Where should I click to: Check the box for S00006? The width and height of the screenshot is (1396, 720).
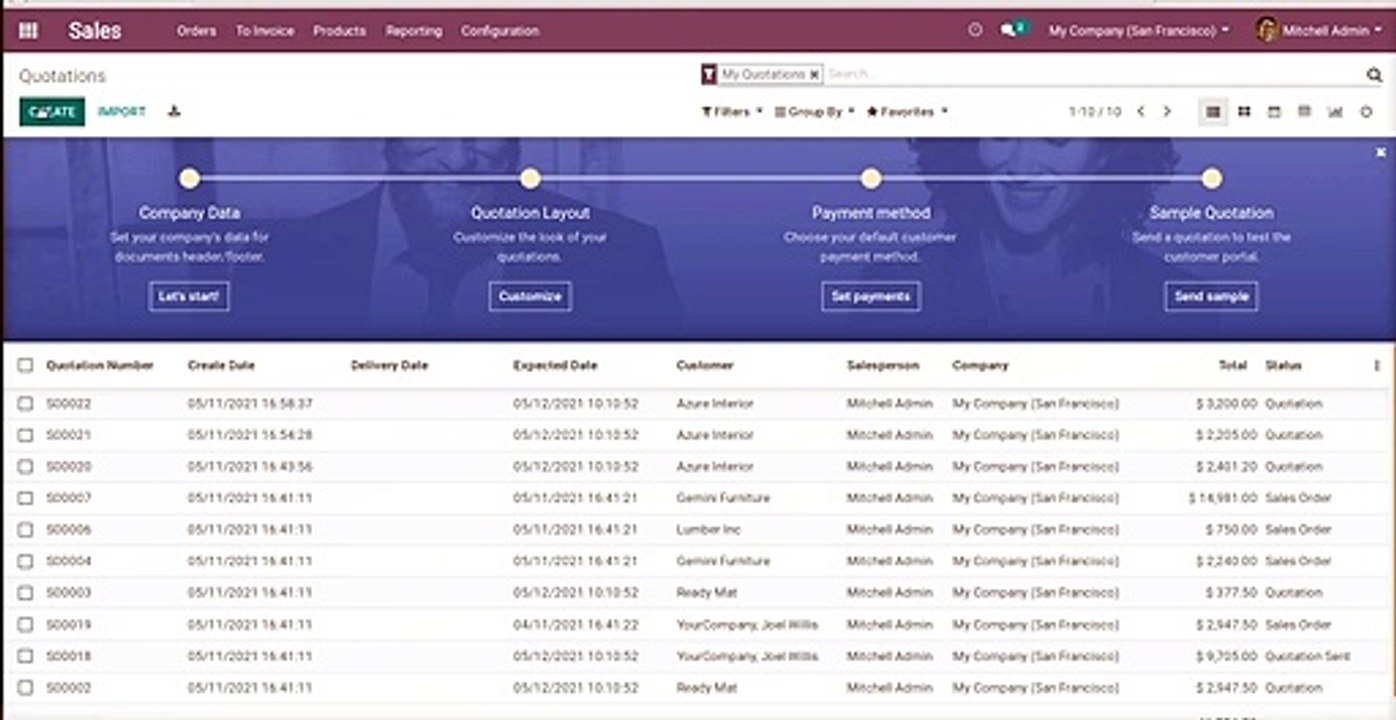pyautogui.click(x=25, y=530)
